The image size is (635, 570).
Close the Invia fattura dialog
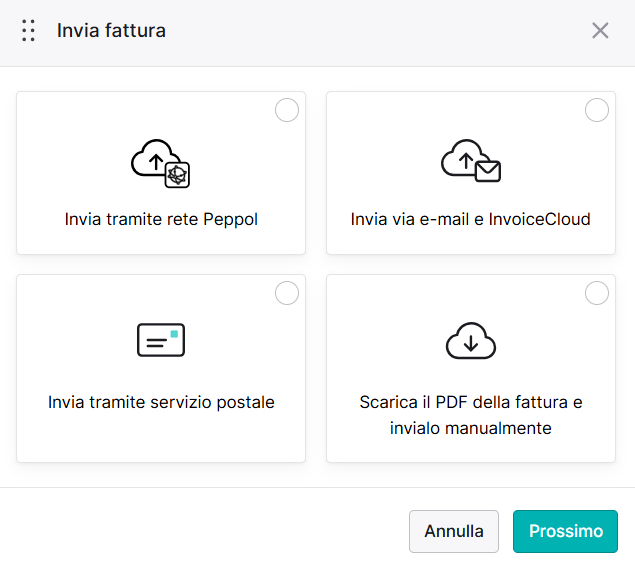click(600, 30)
